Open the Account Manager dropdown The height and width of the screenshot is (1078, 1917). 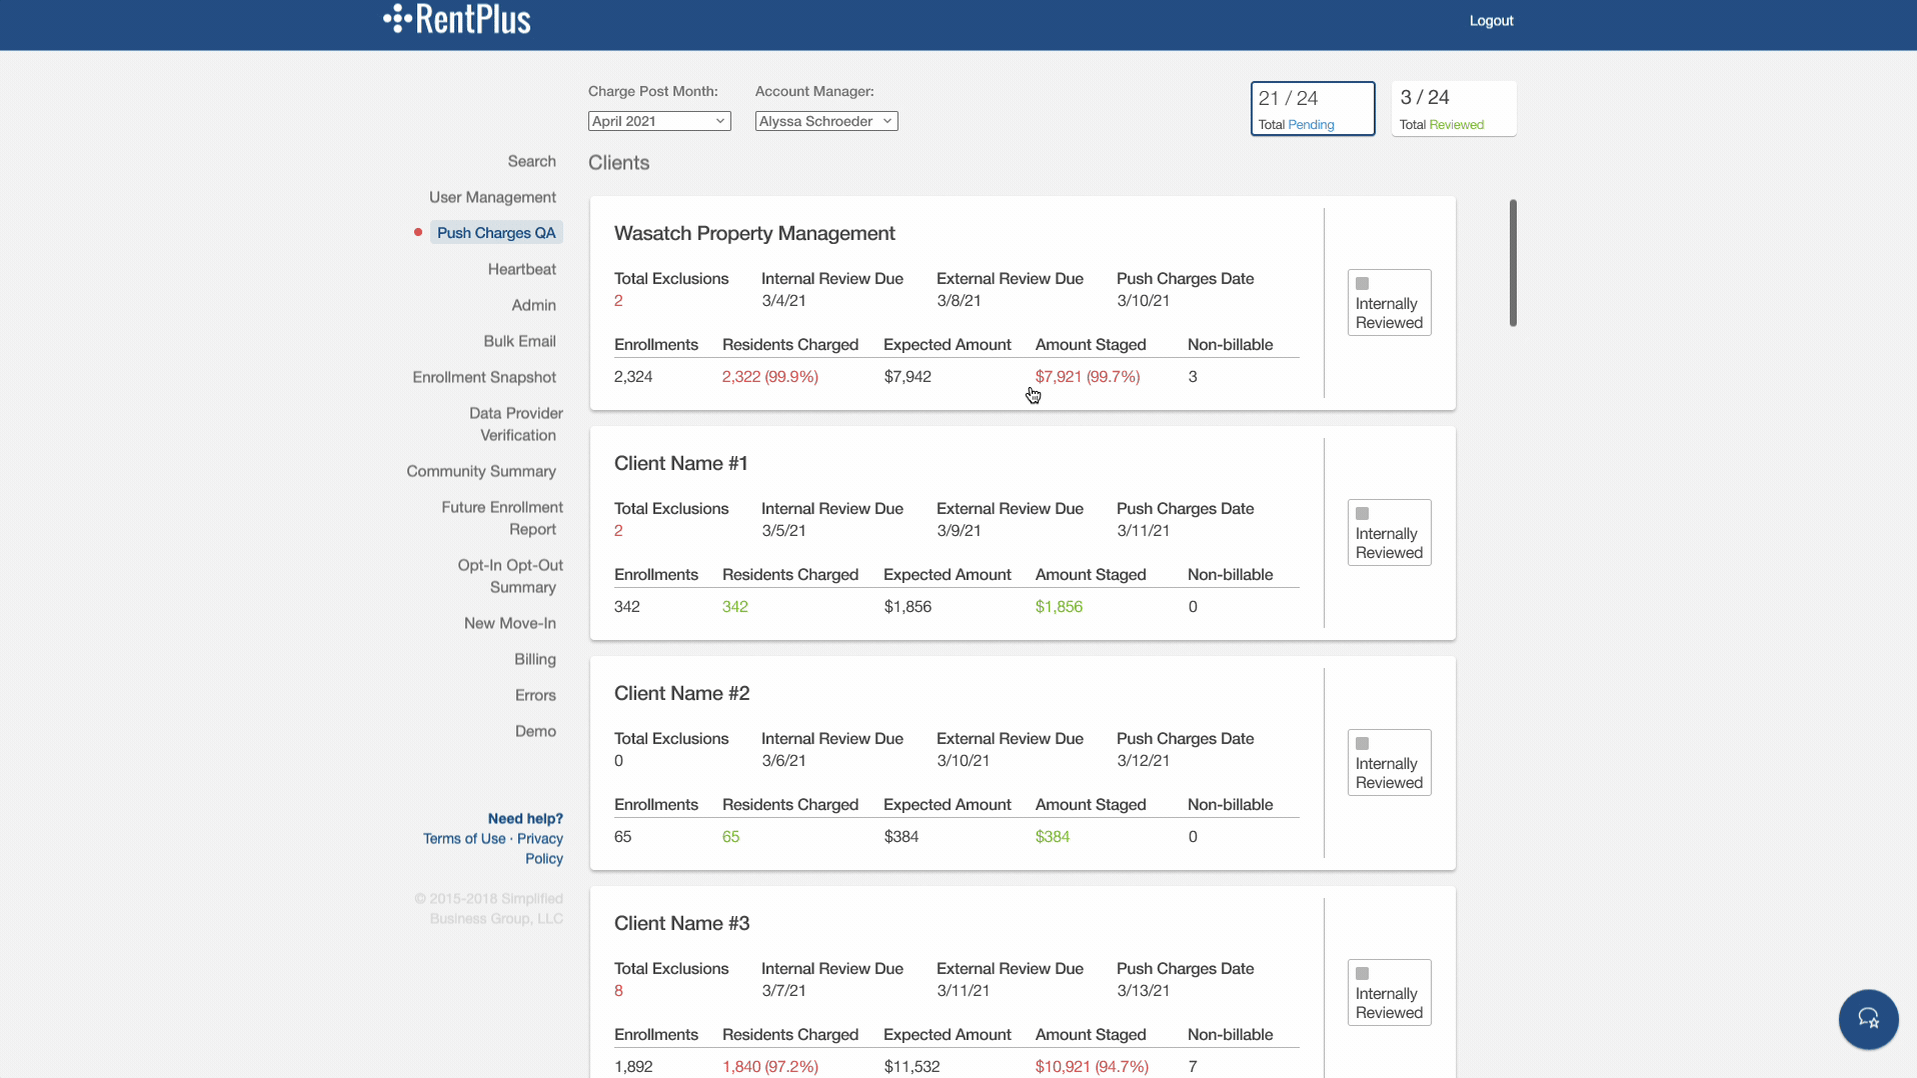[x=826, y=121]
